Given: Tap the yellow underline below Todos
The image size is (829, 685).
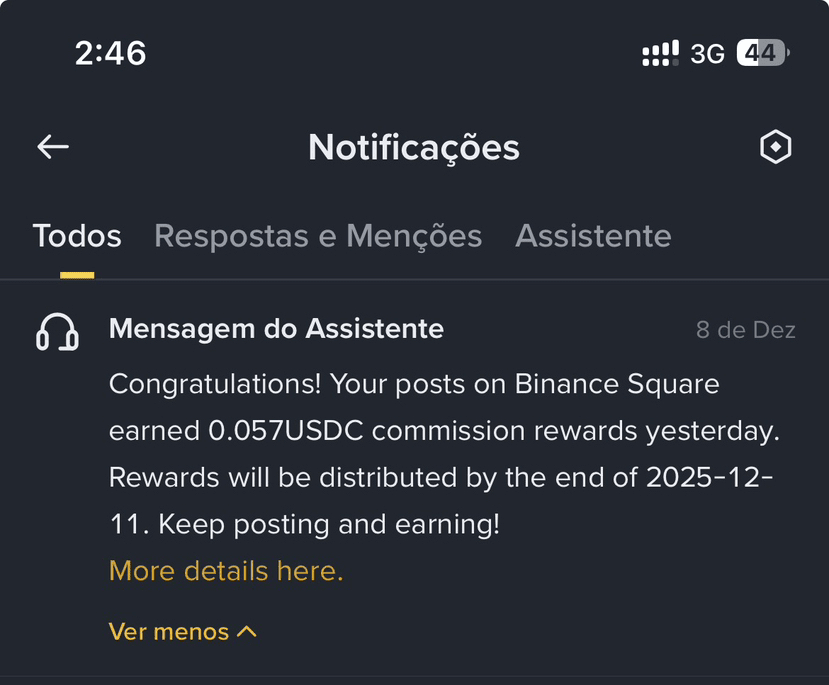Looking at the screenshot, I should tap(77, 274).
